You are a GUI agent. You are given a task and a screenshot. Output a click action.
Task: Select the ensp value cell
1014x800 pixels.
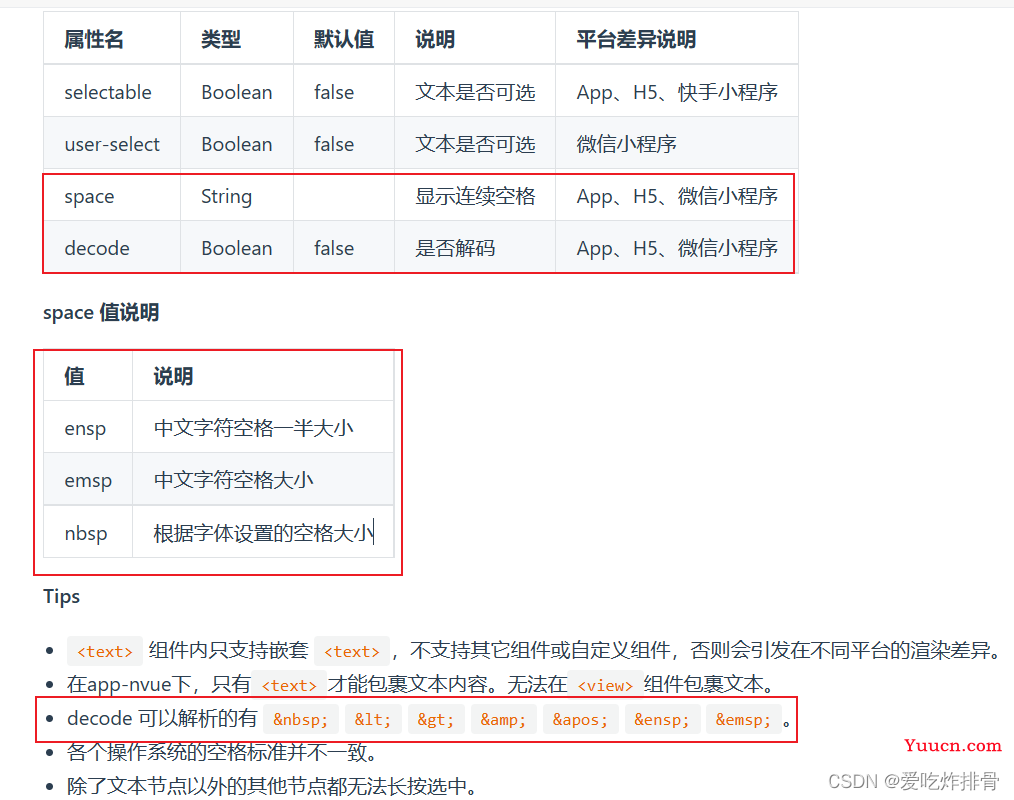pyautogui.click(x=85, y=428)
